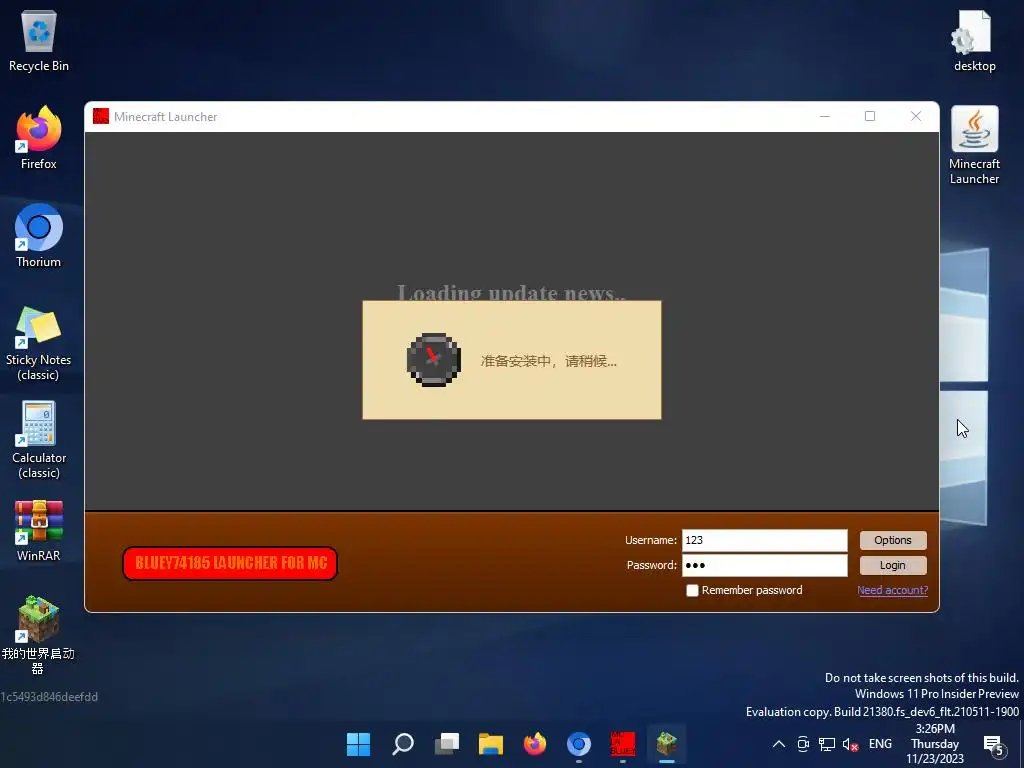Open Firefox from the taskbar
The image size is (1024, 768).
pyautogui.click(x=535, y=744)
